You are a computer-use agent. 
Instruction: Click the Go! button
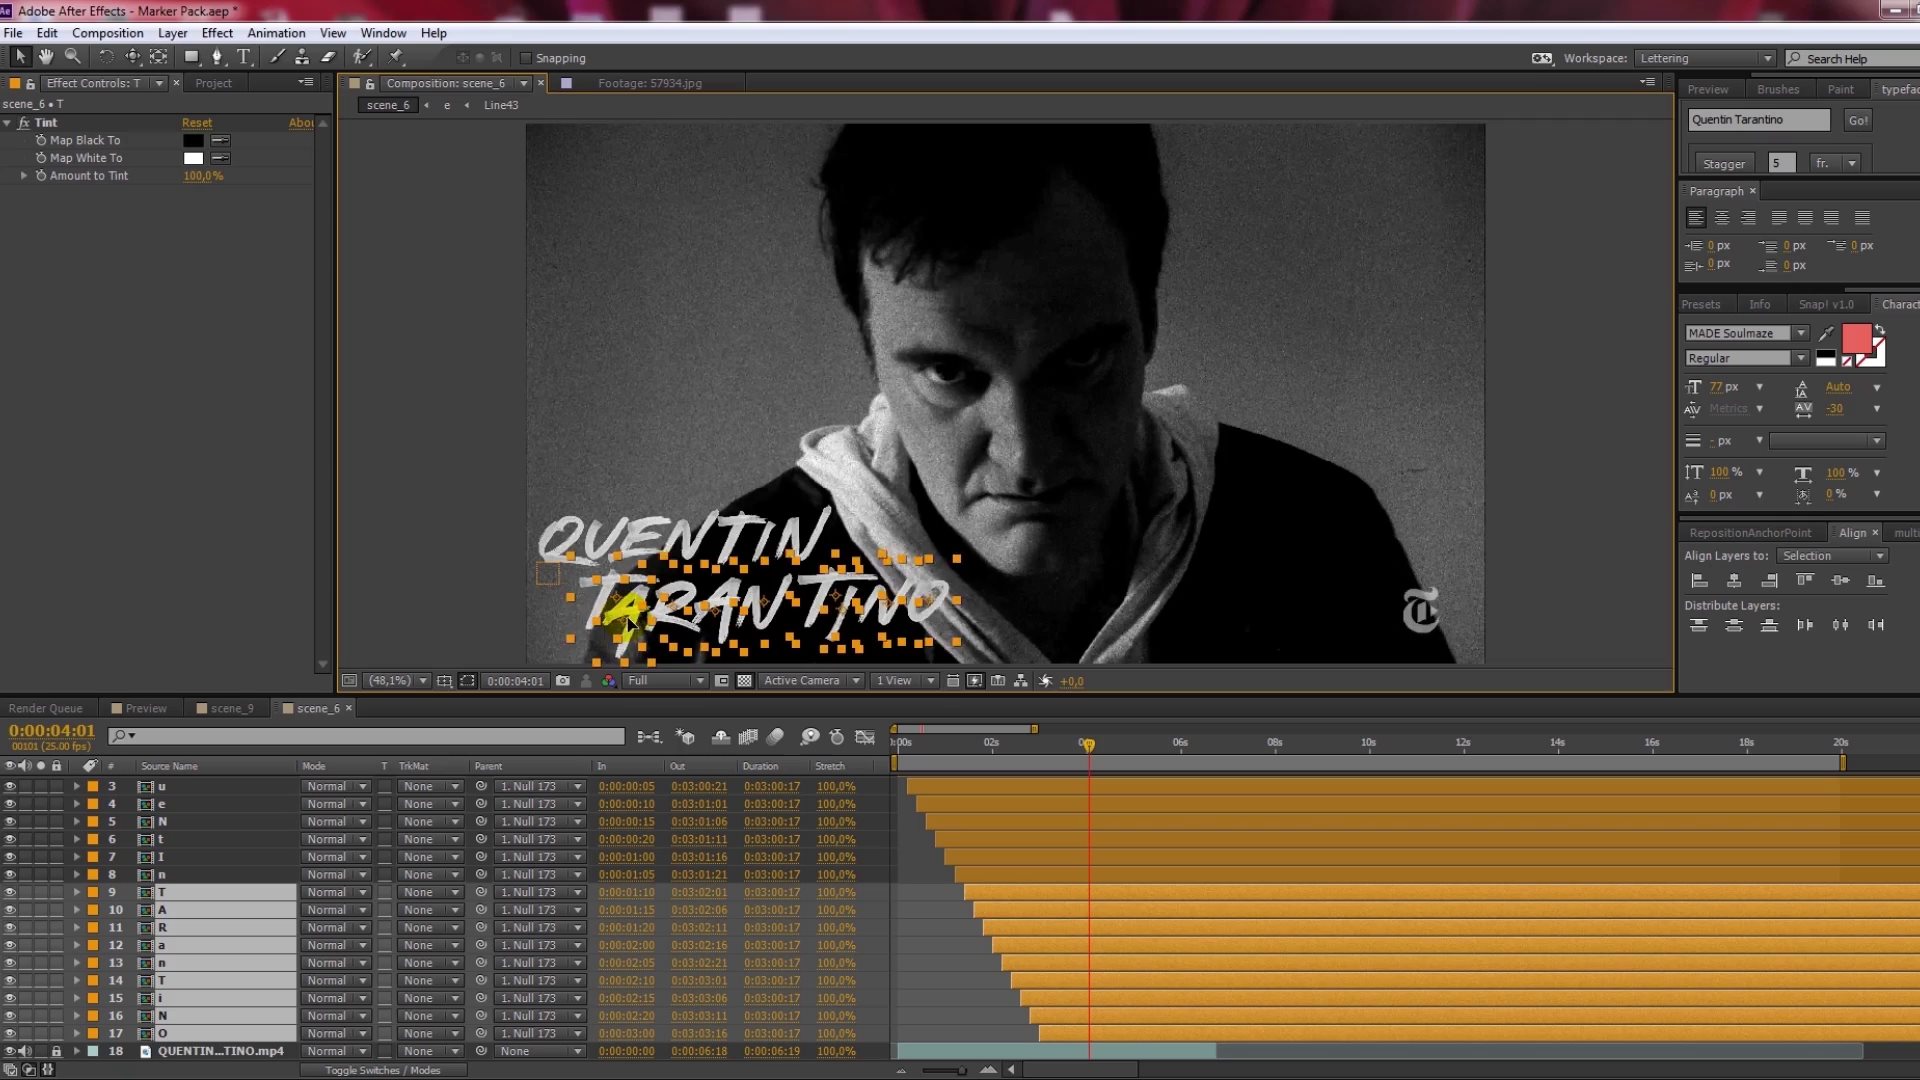tap(1857, 120)
